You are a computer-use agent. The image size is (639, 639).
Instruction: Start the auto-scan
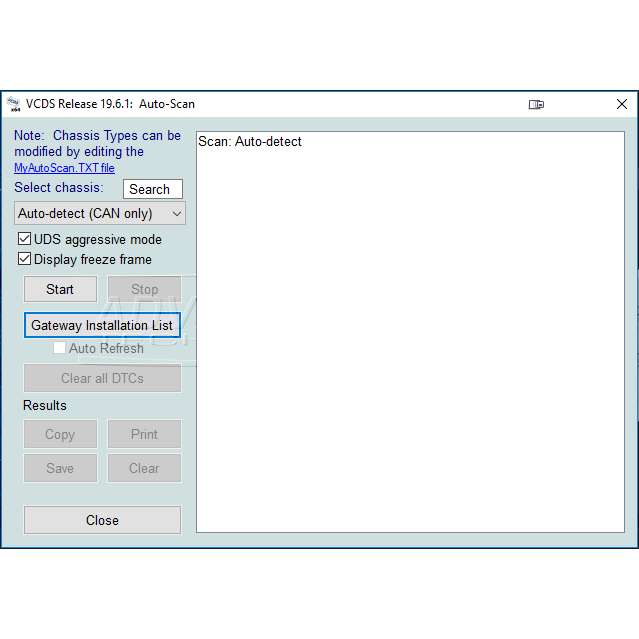point(60,289)
